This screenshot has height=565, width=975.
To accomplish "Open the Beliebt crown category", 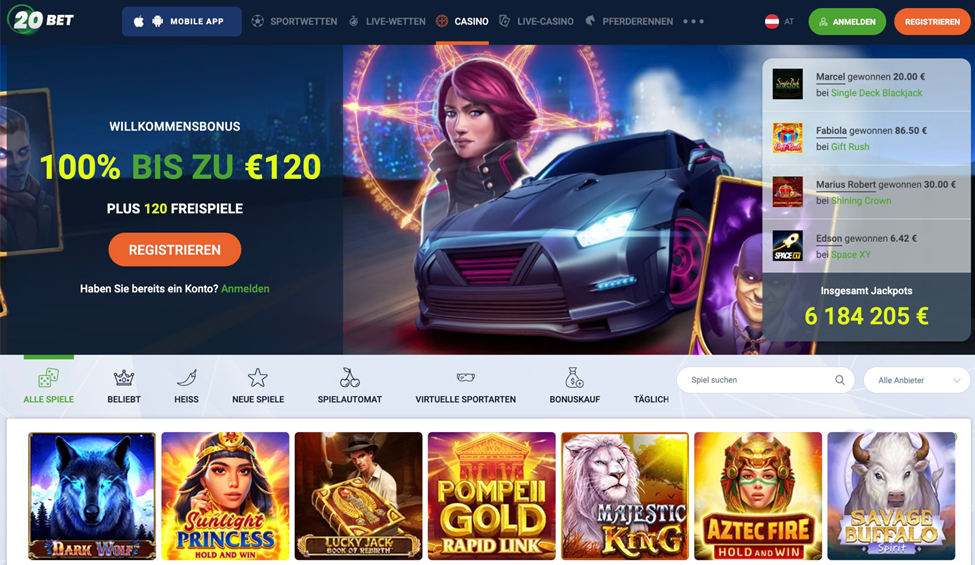I will click(x=124, y=386).
